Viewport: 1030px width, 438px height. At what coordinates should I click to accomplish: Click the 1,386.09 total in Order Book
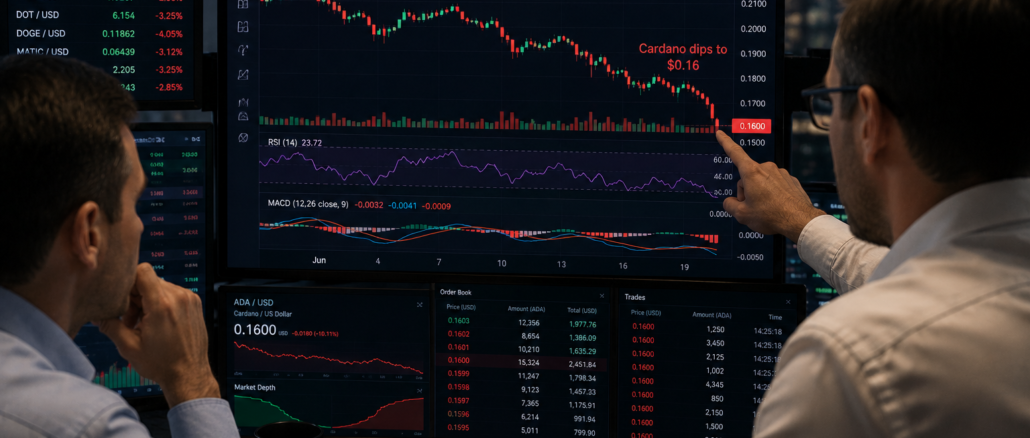click(x=583, y=338)
